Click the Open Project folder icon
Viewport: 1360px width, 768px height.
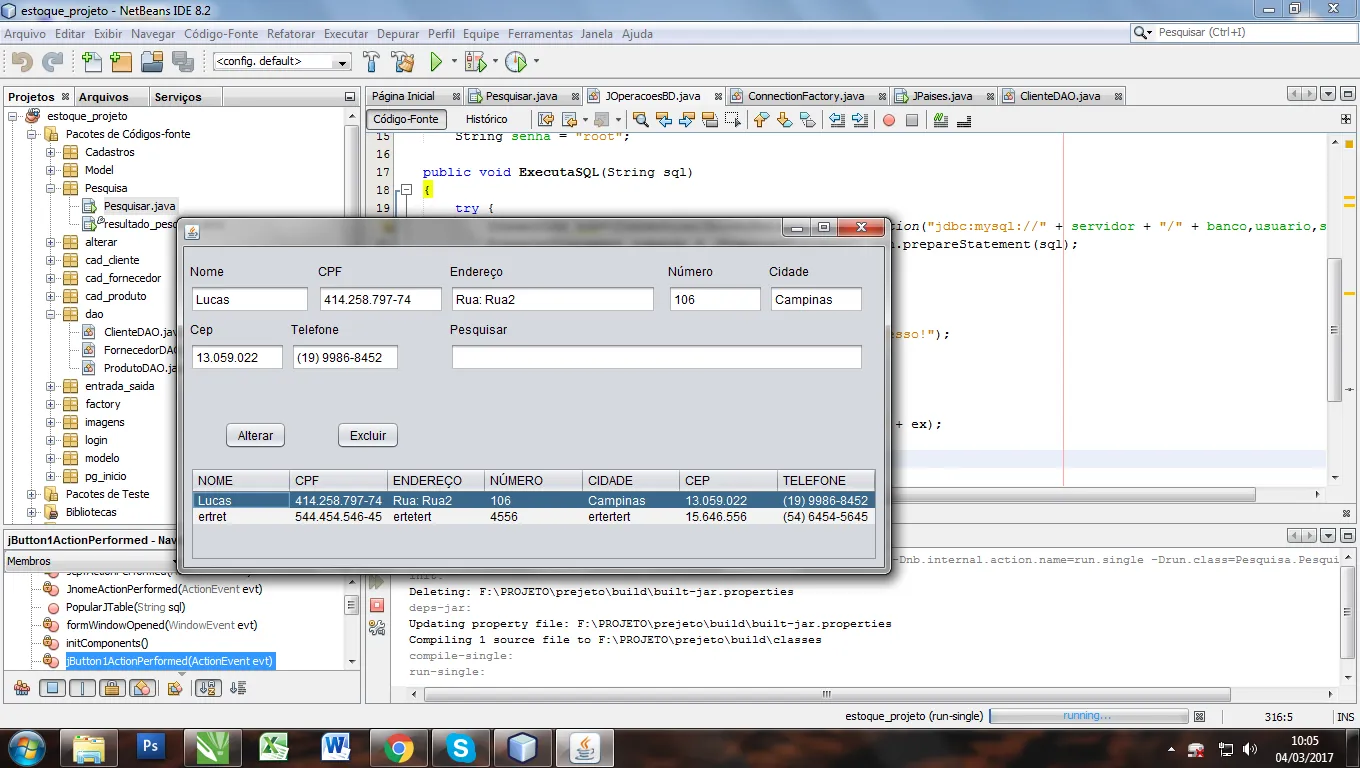(x=152, y=62)
